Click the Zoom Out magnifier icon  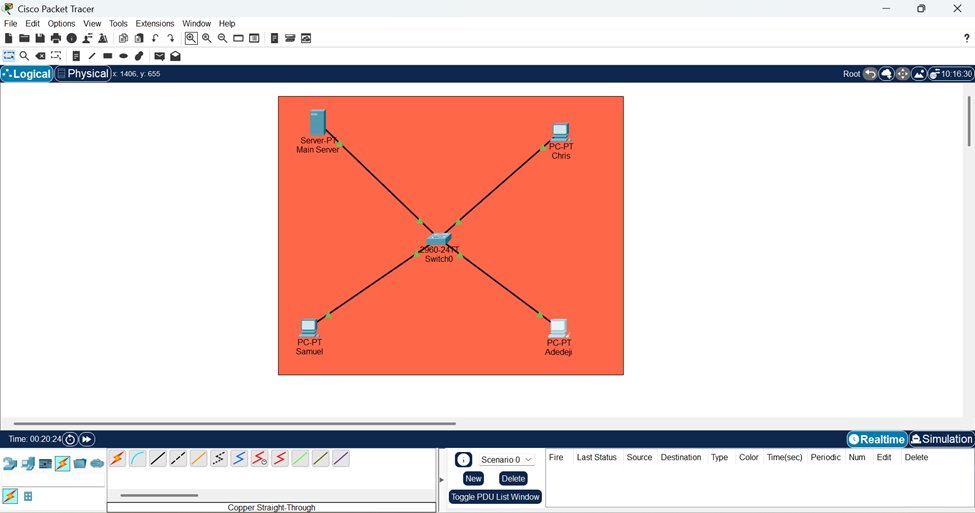[222, 39]
